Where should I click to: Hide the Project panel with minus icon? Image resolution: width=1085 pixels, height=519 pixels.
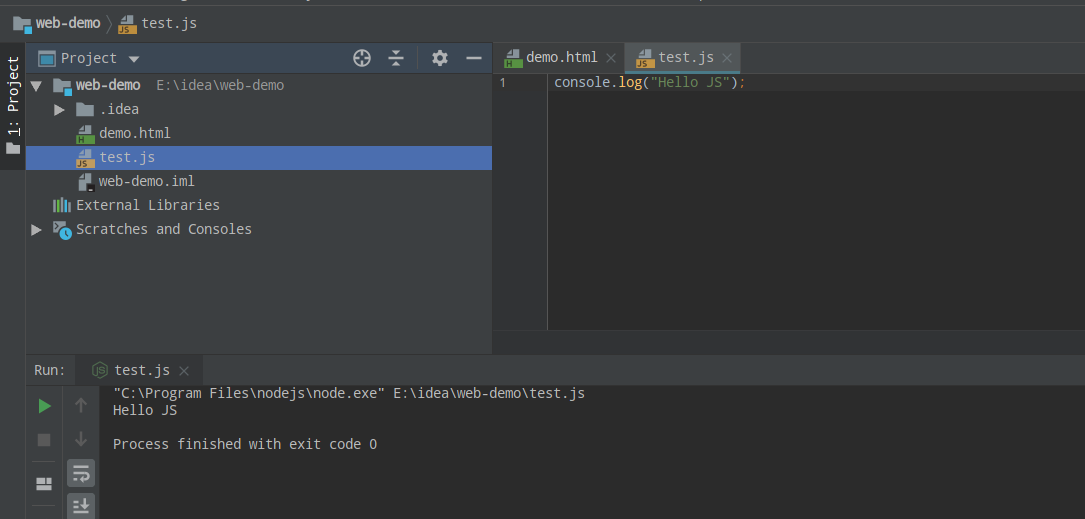point(474,58)
